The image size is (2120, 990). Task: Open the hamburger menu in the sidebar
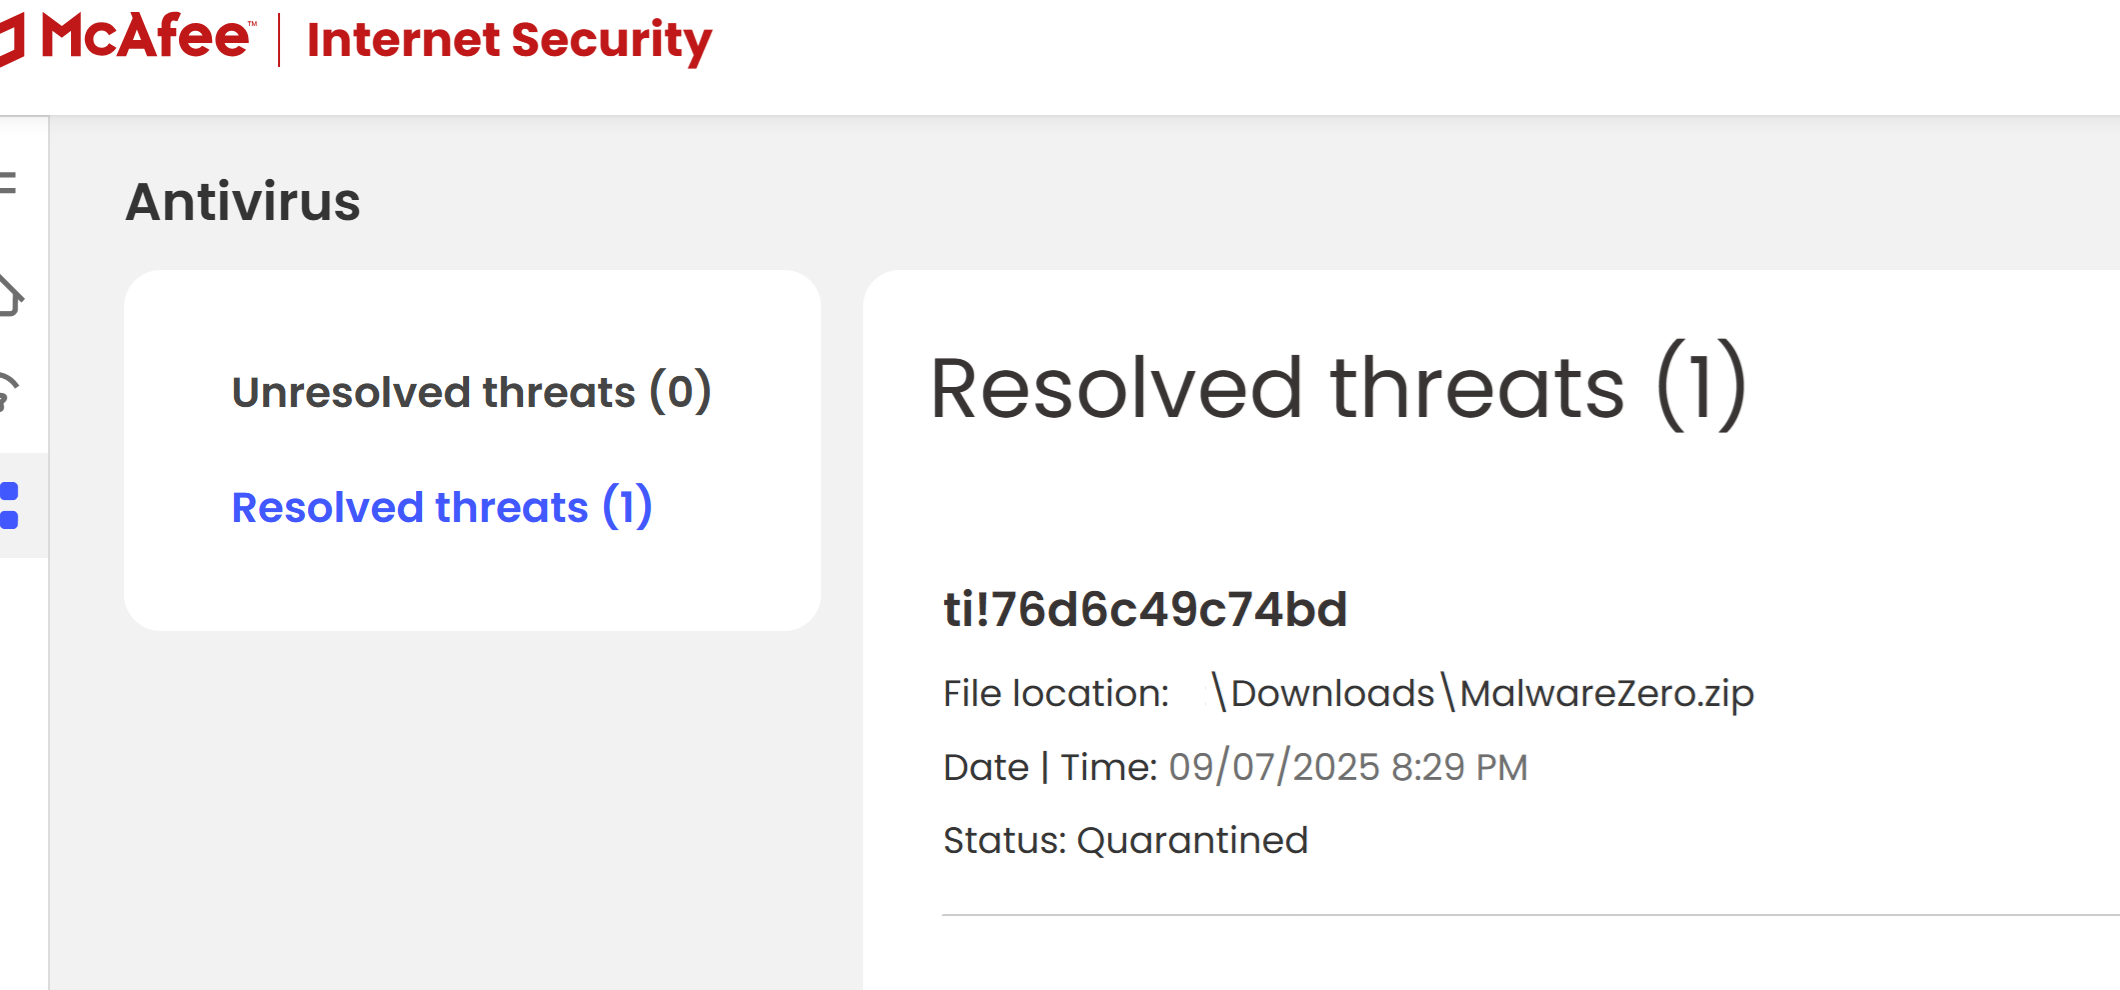(8, 183)
